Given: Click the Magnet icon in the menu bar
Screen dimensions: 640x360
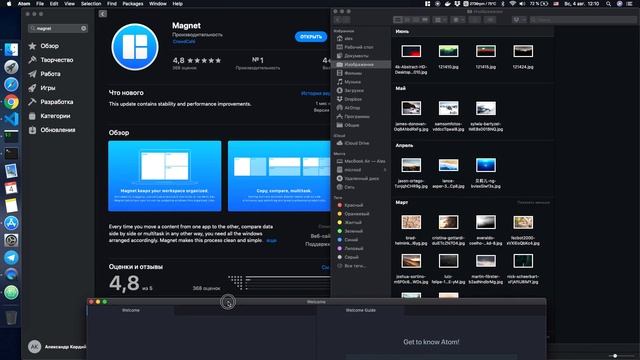Looking at the screenshot, I should 427,4.
